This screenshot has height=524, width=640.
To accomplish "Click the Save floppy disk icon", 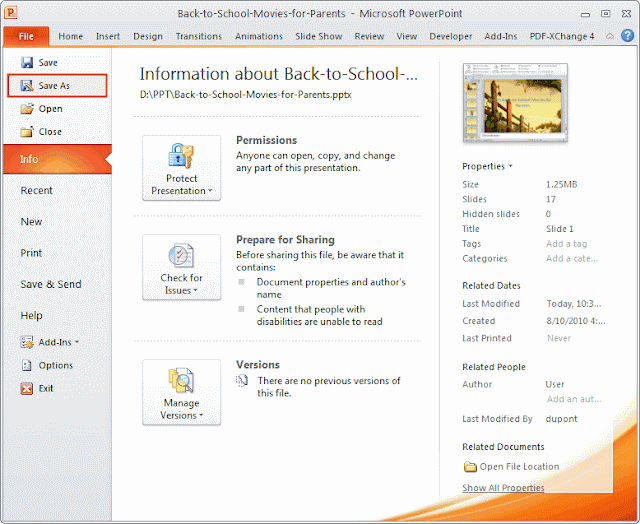I will (x=27, y=62).
